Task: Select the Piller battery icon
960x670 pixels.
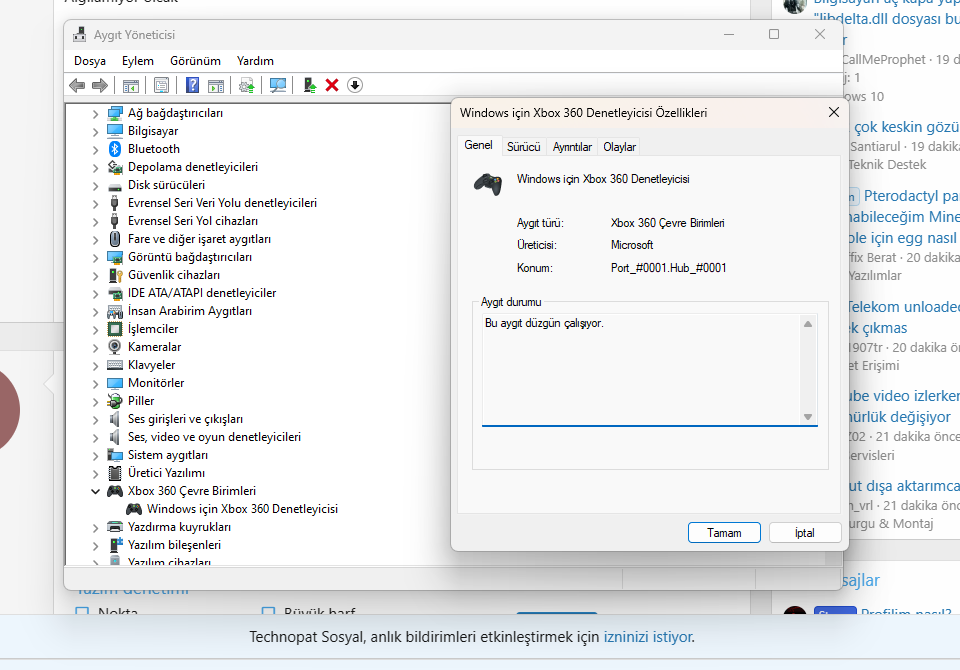Action: 114,401
